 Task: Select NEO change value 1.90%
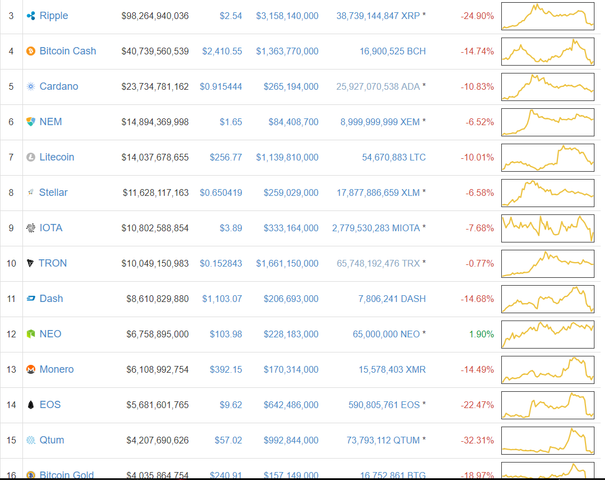tap(482, 334)
